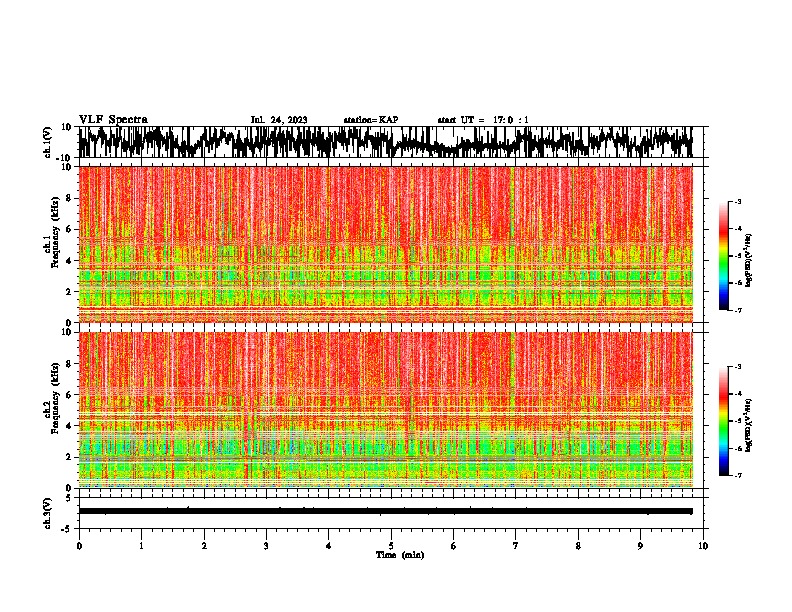Click time axis tick label "5"
792x612 pixels.
pos(391,546)
